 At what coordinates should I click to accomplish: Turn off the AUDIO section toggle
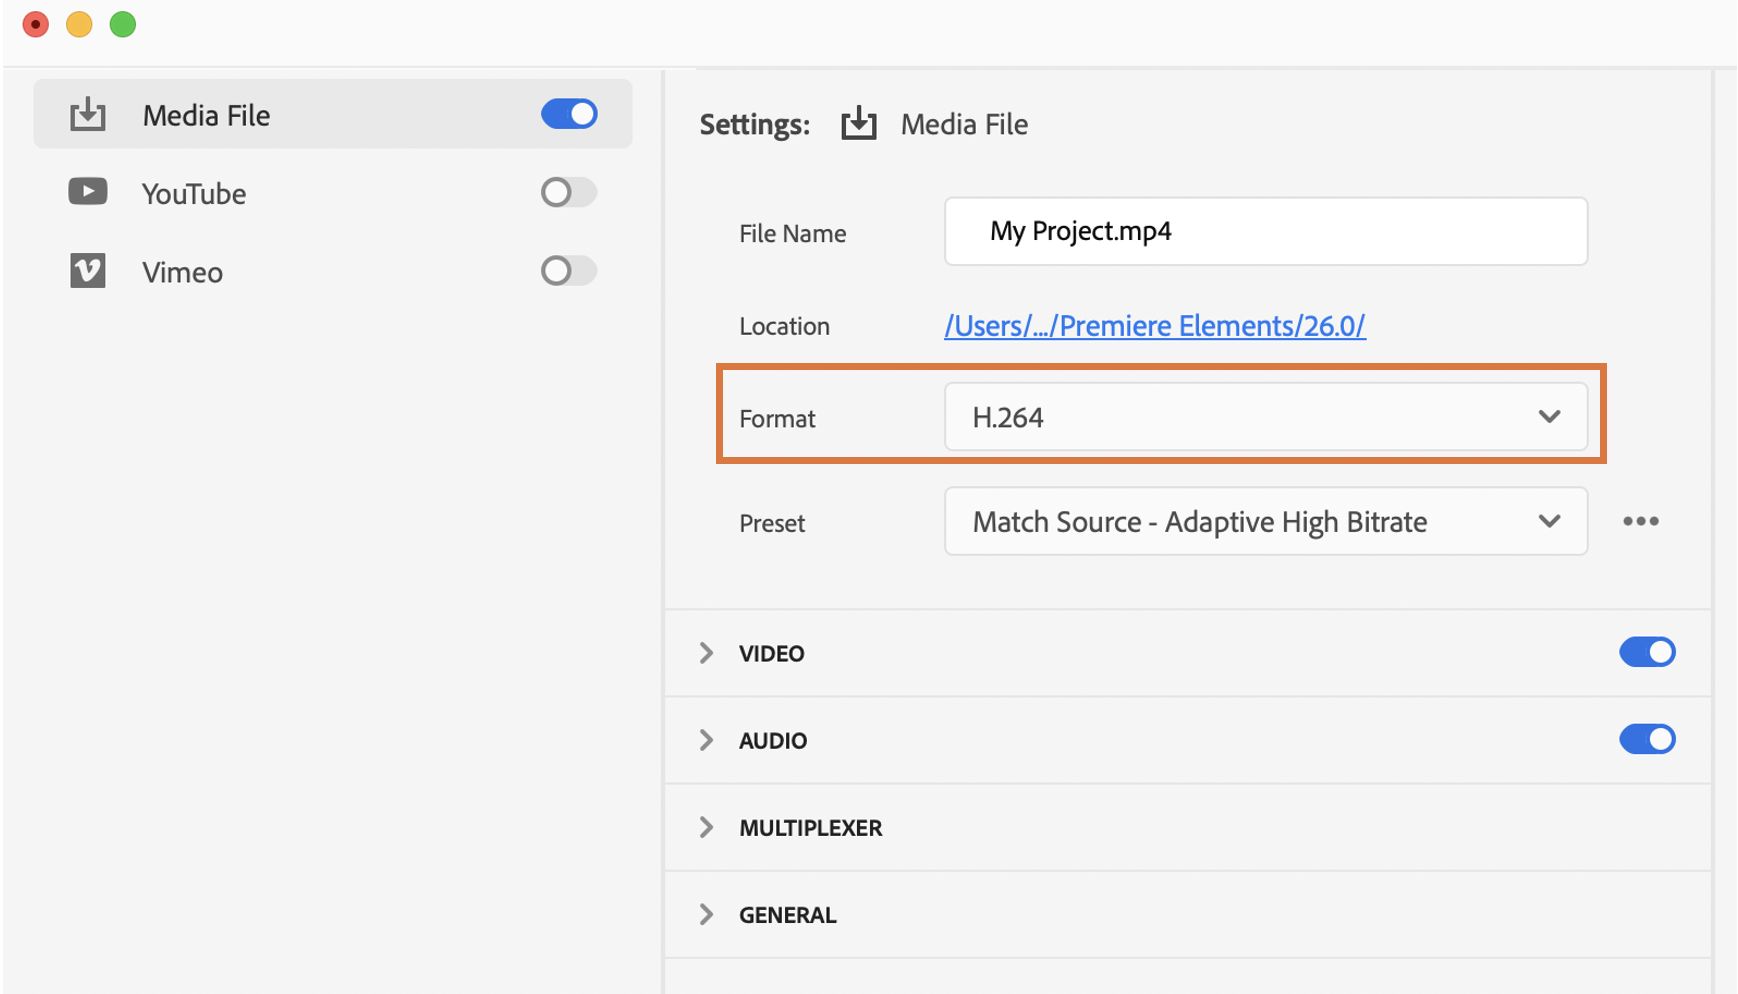coord(1647,739)
